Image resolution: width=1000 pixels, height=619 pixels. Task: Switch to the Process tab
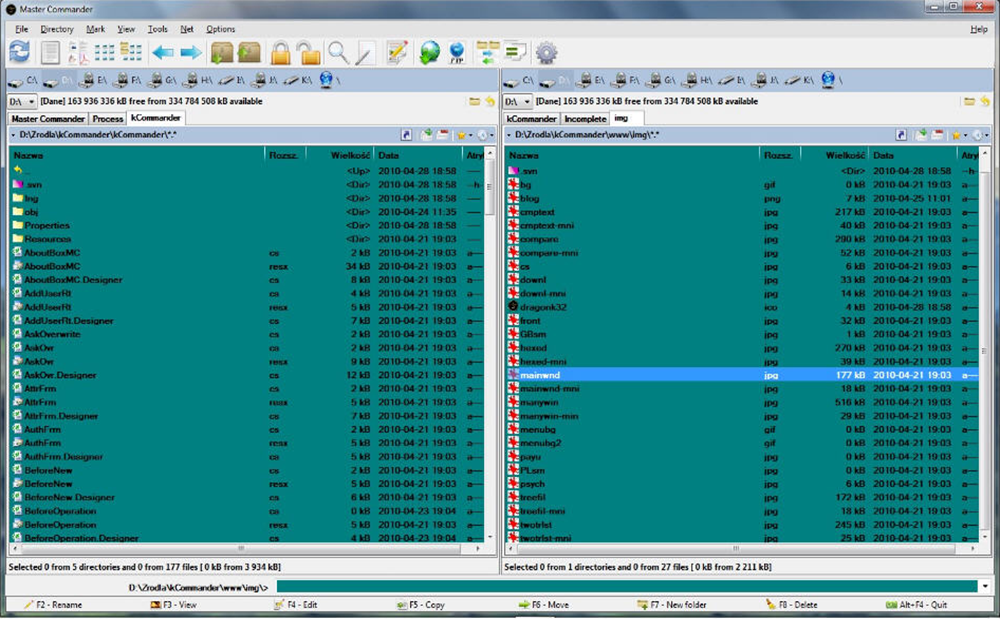click(x=107, y=119)
